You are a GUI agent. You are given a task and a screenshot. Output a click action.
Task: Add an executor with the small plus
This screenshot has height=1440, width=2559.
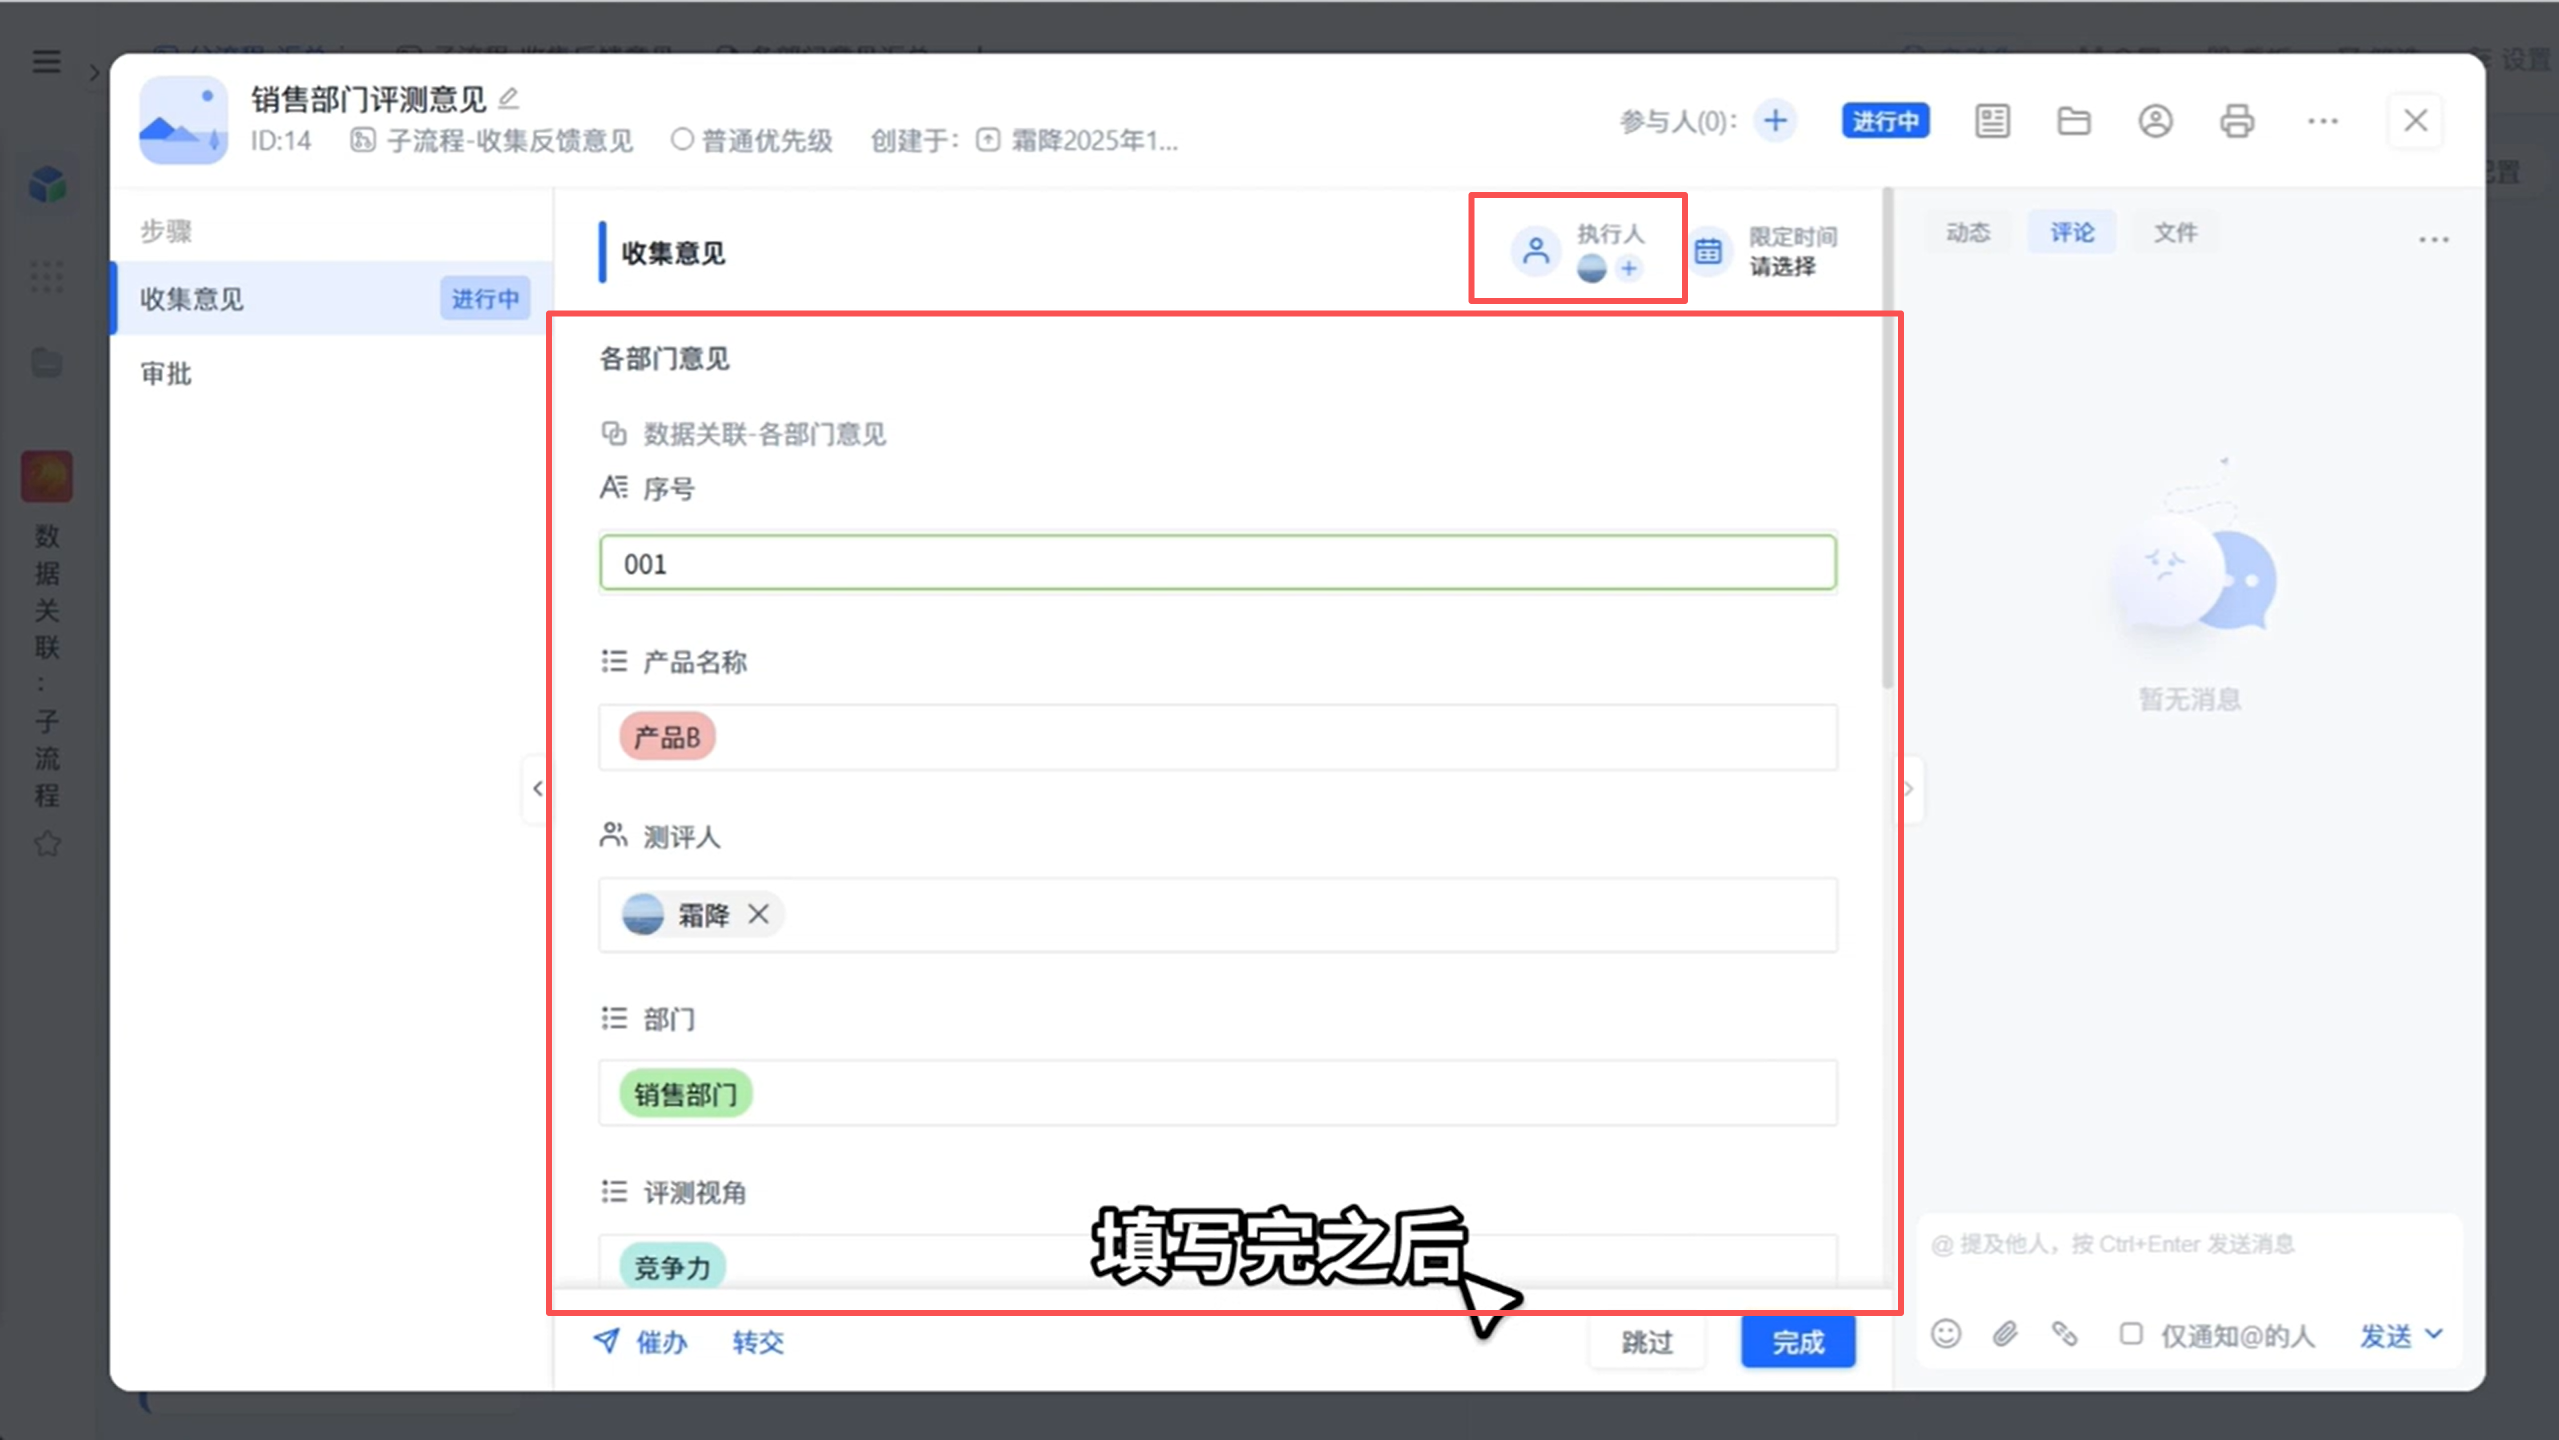pyautogui.click(x=1629, y=268)
